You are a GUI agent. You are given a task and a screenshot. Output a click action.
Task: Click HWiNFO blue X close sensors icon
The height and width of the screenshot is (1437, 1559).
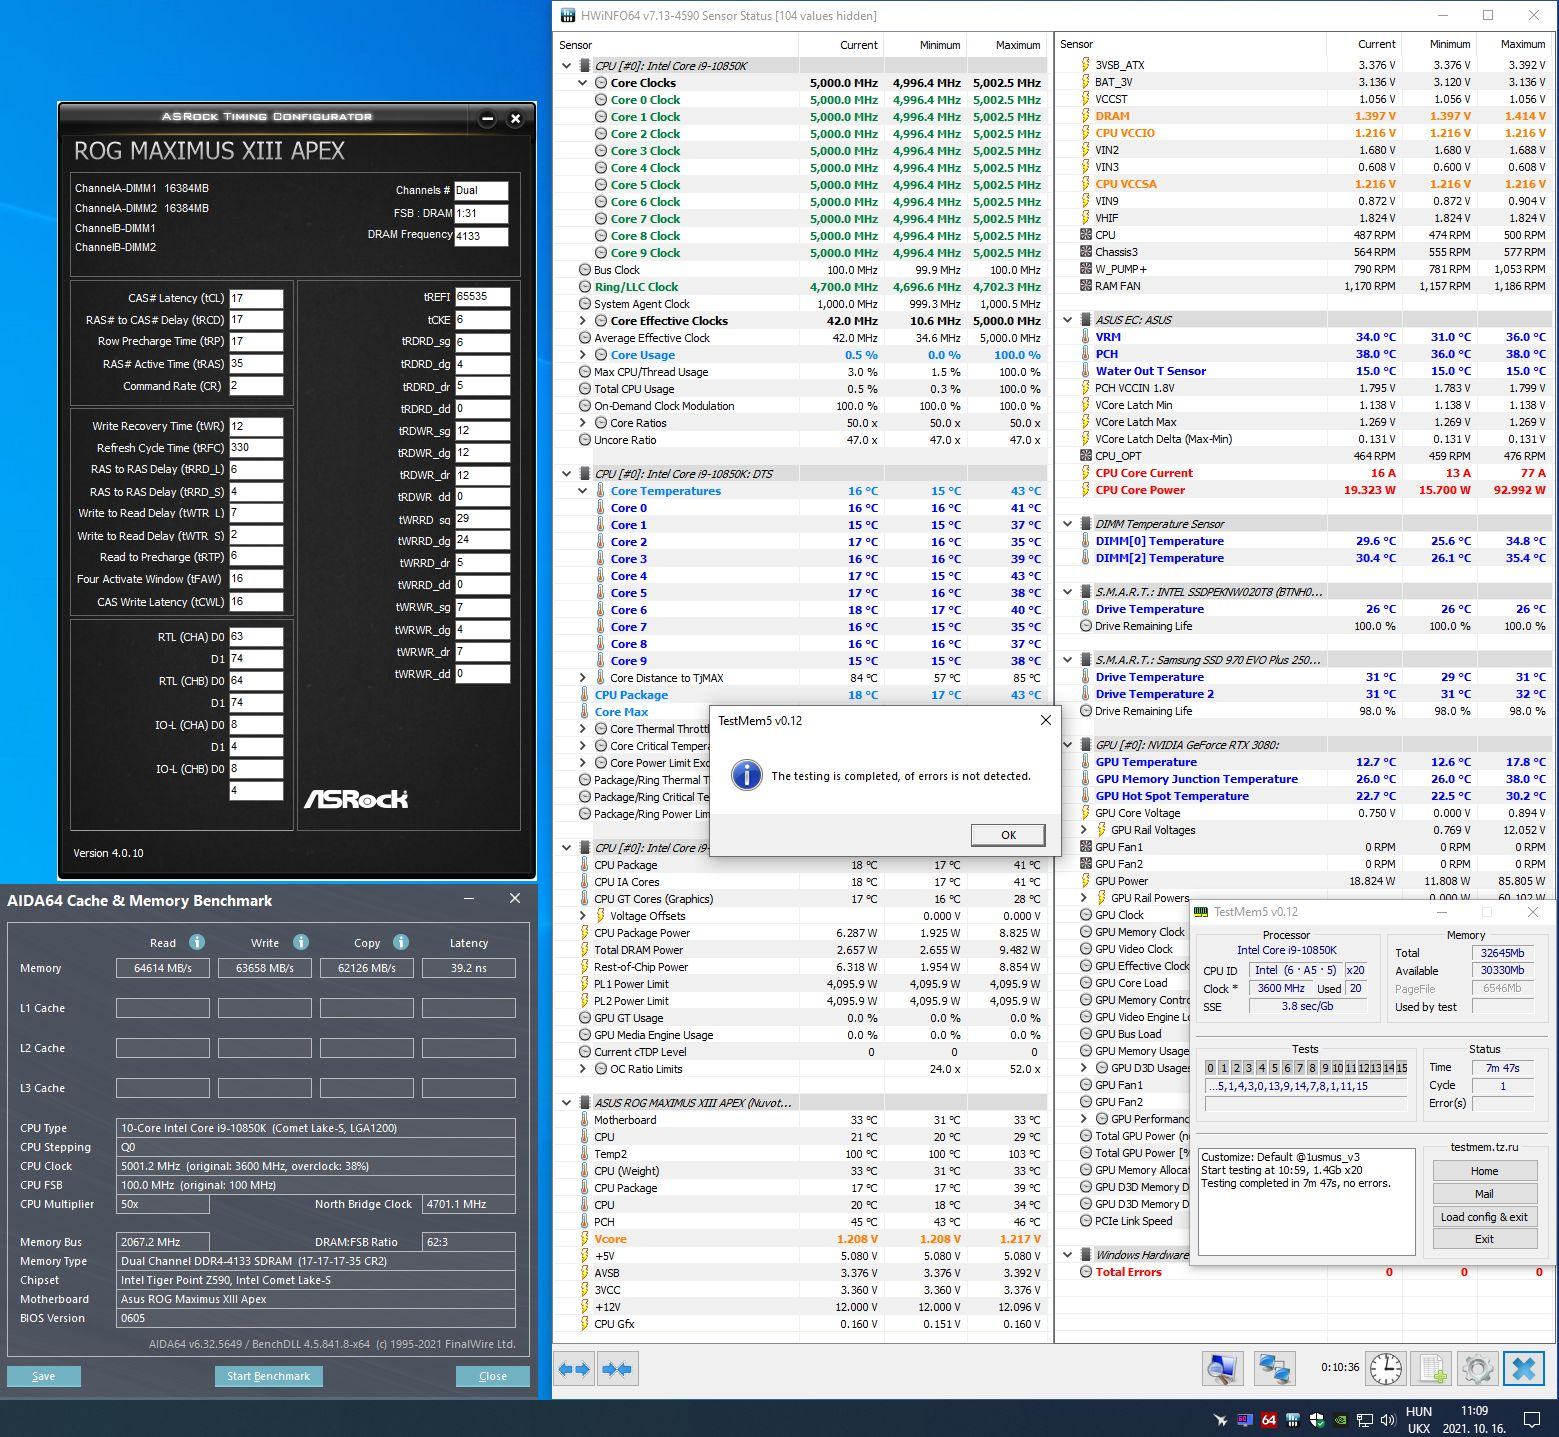pyautogui.click(x=1523, y=1369)
